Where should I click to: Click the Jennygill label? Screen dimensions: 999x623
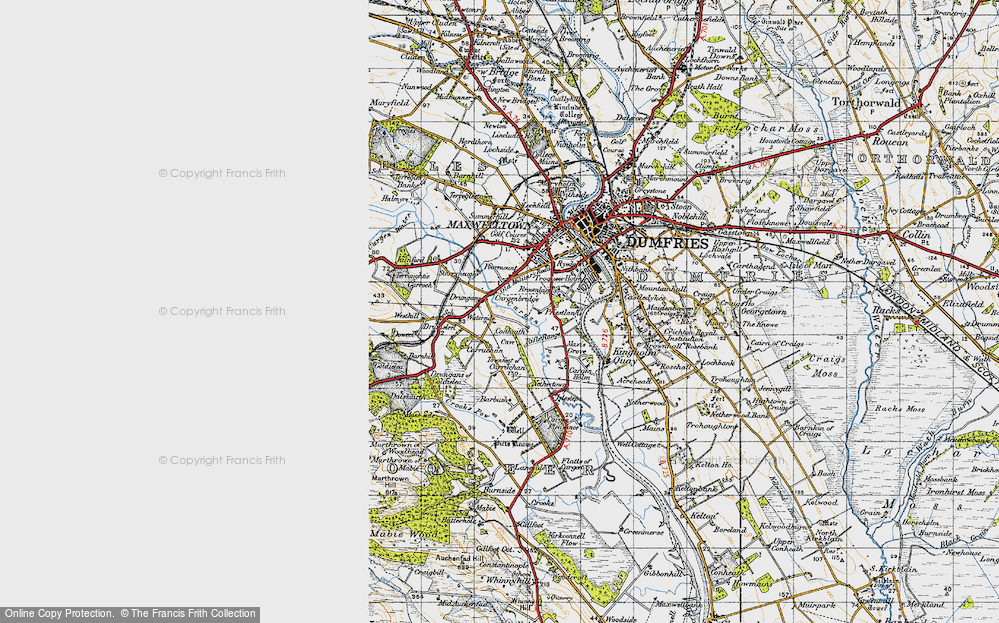(774, 389)
